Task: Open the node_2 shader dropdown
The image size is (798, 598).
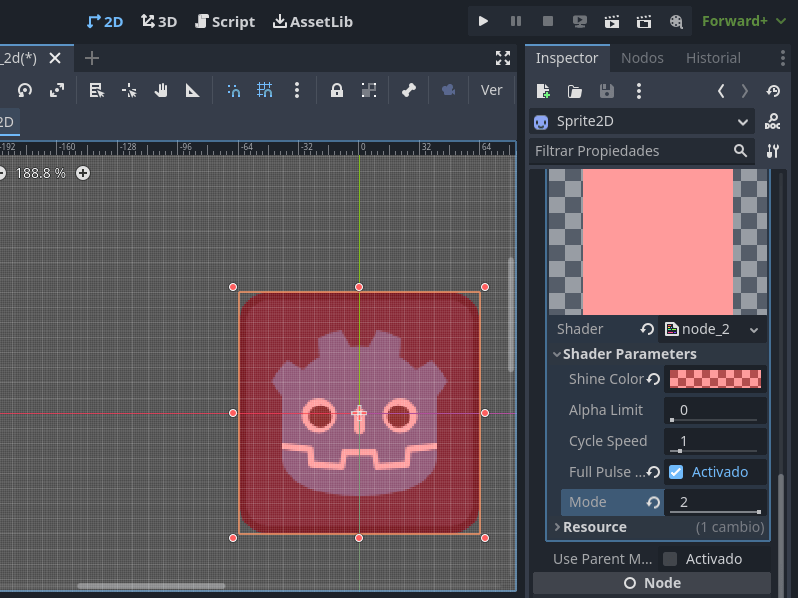Action: pyautogui.click(x=712, y=329)
